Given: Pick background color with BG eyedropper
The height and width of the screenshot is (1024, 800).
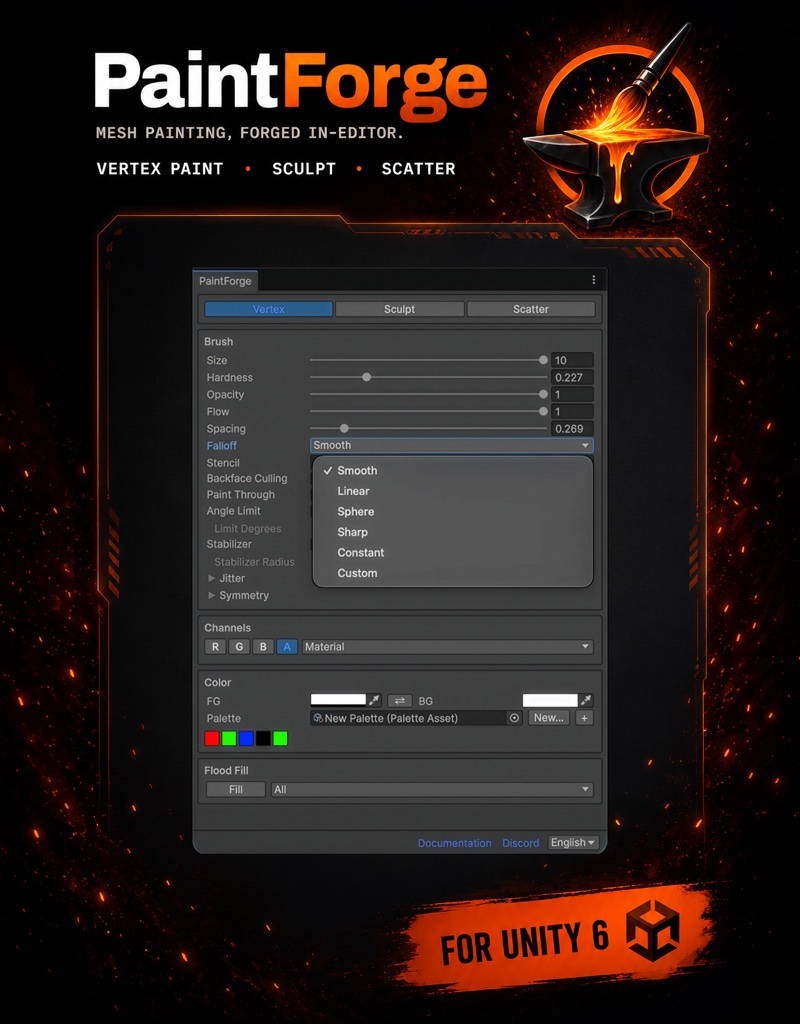Looking at the screenshot, I should [x=586, y=700].
